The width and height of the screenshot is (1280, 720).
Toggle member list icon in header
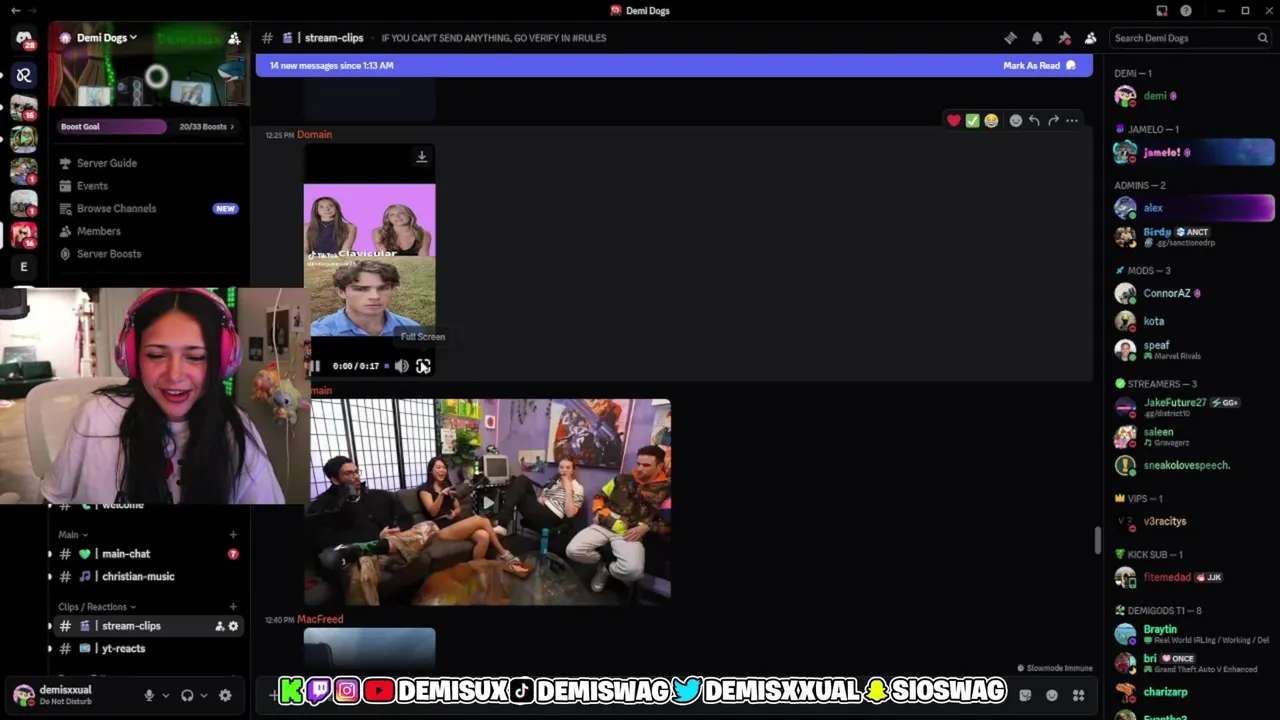point(1090,38)
